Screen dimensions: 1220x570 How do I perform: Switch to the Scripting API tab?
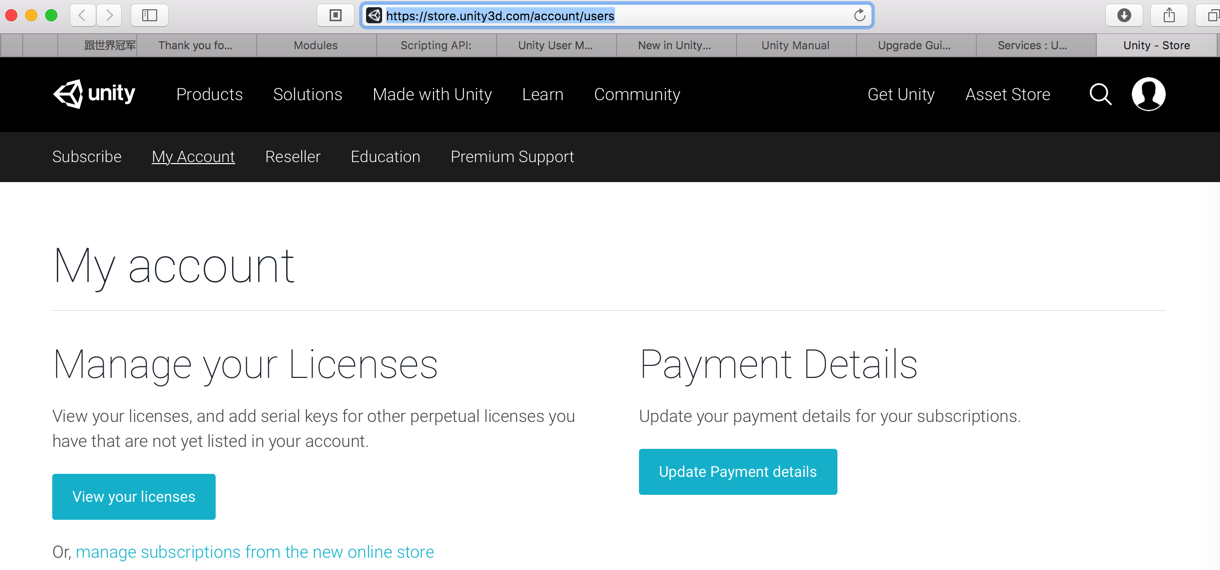click(436, 45)
